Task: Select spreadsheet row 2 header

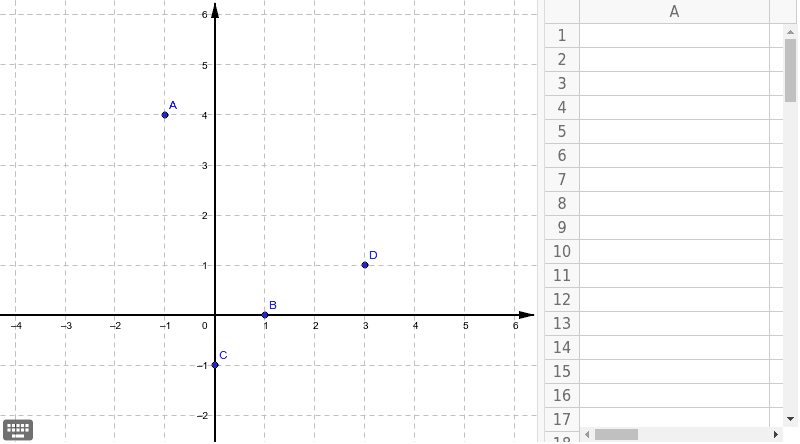Action: click(x=562, y=60)
